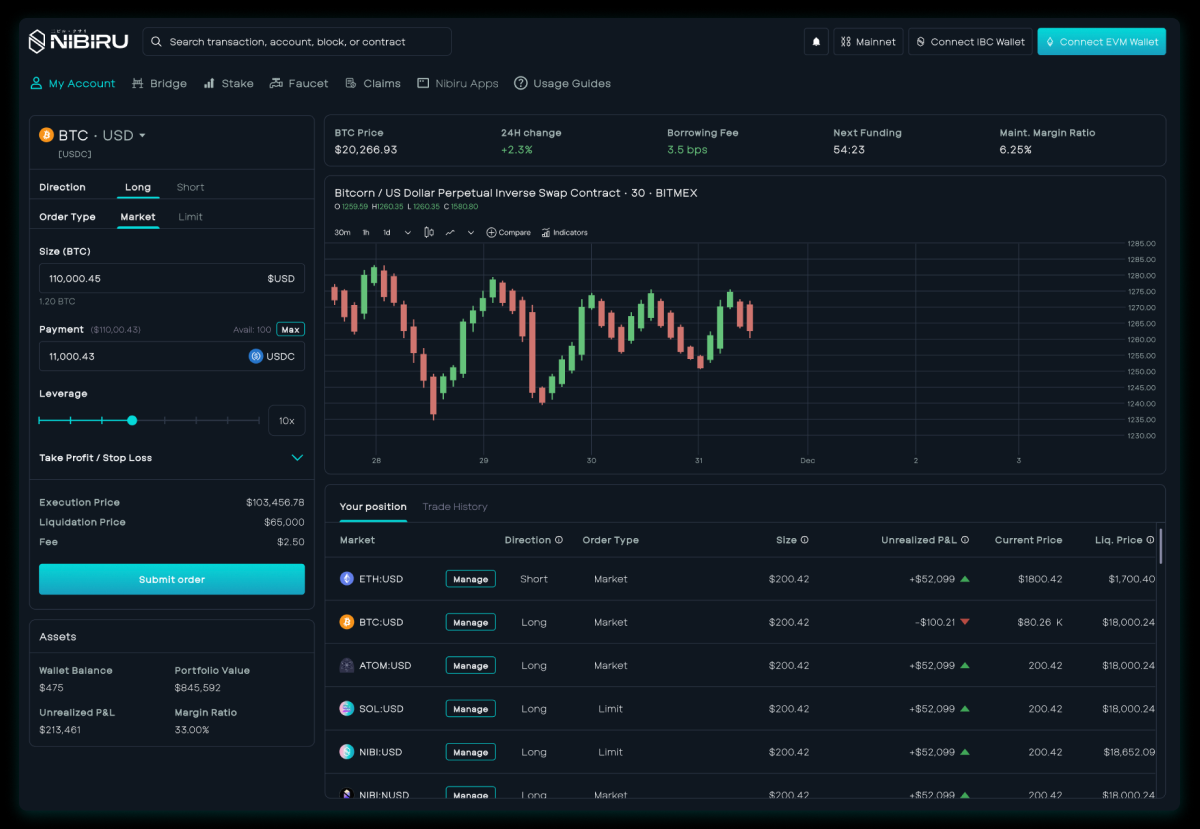Submit the order
The width and height of the screenshot is (1200, 829).
pyautogui.click(x=172, y=579)
